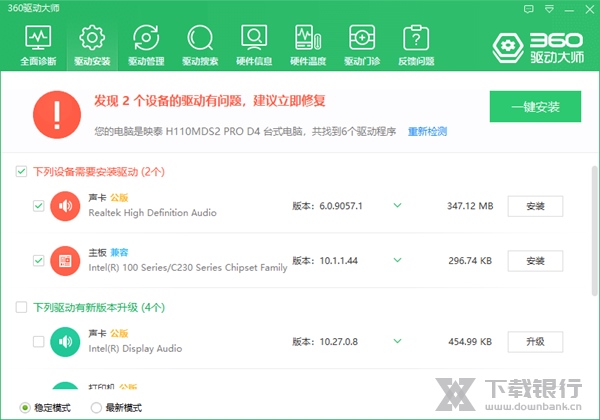Switch to the 驱动安装 tab

point(92,45)
